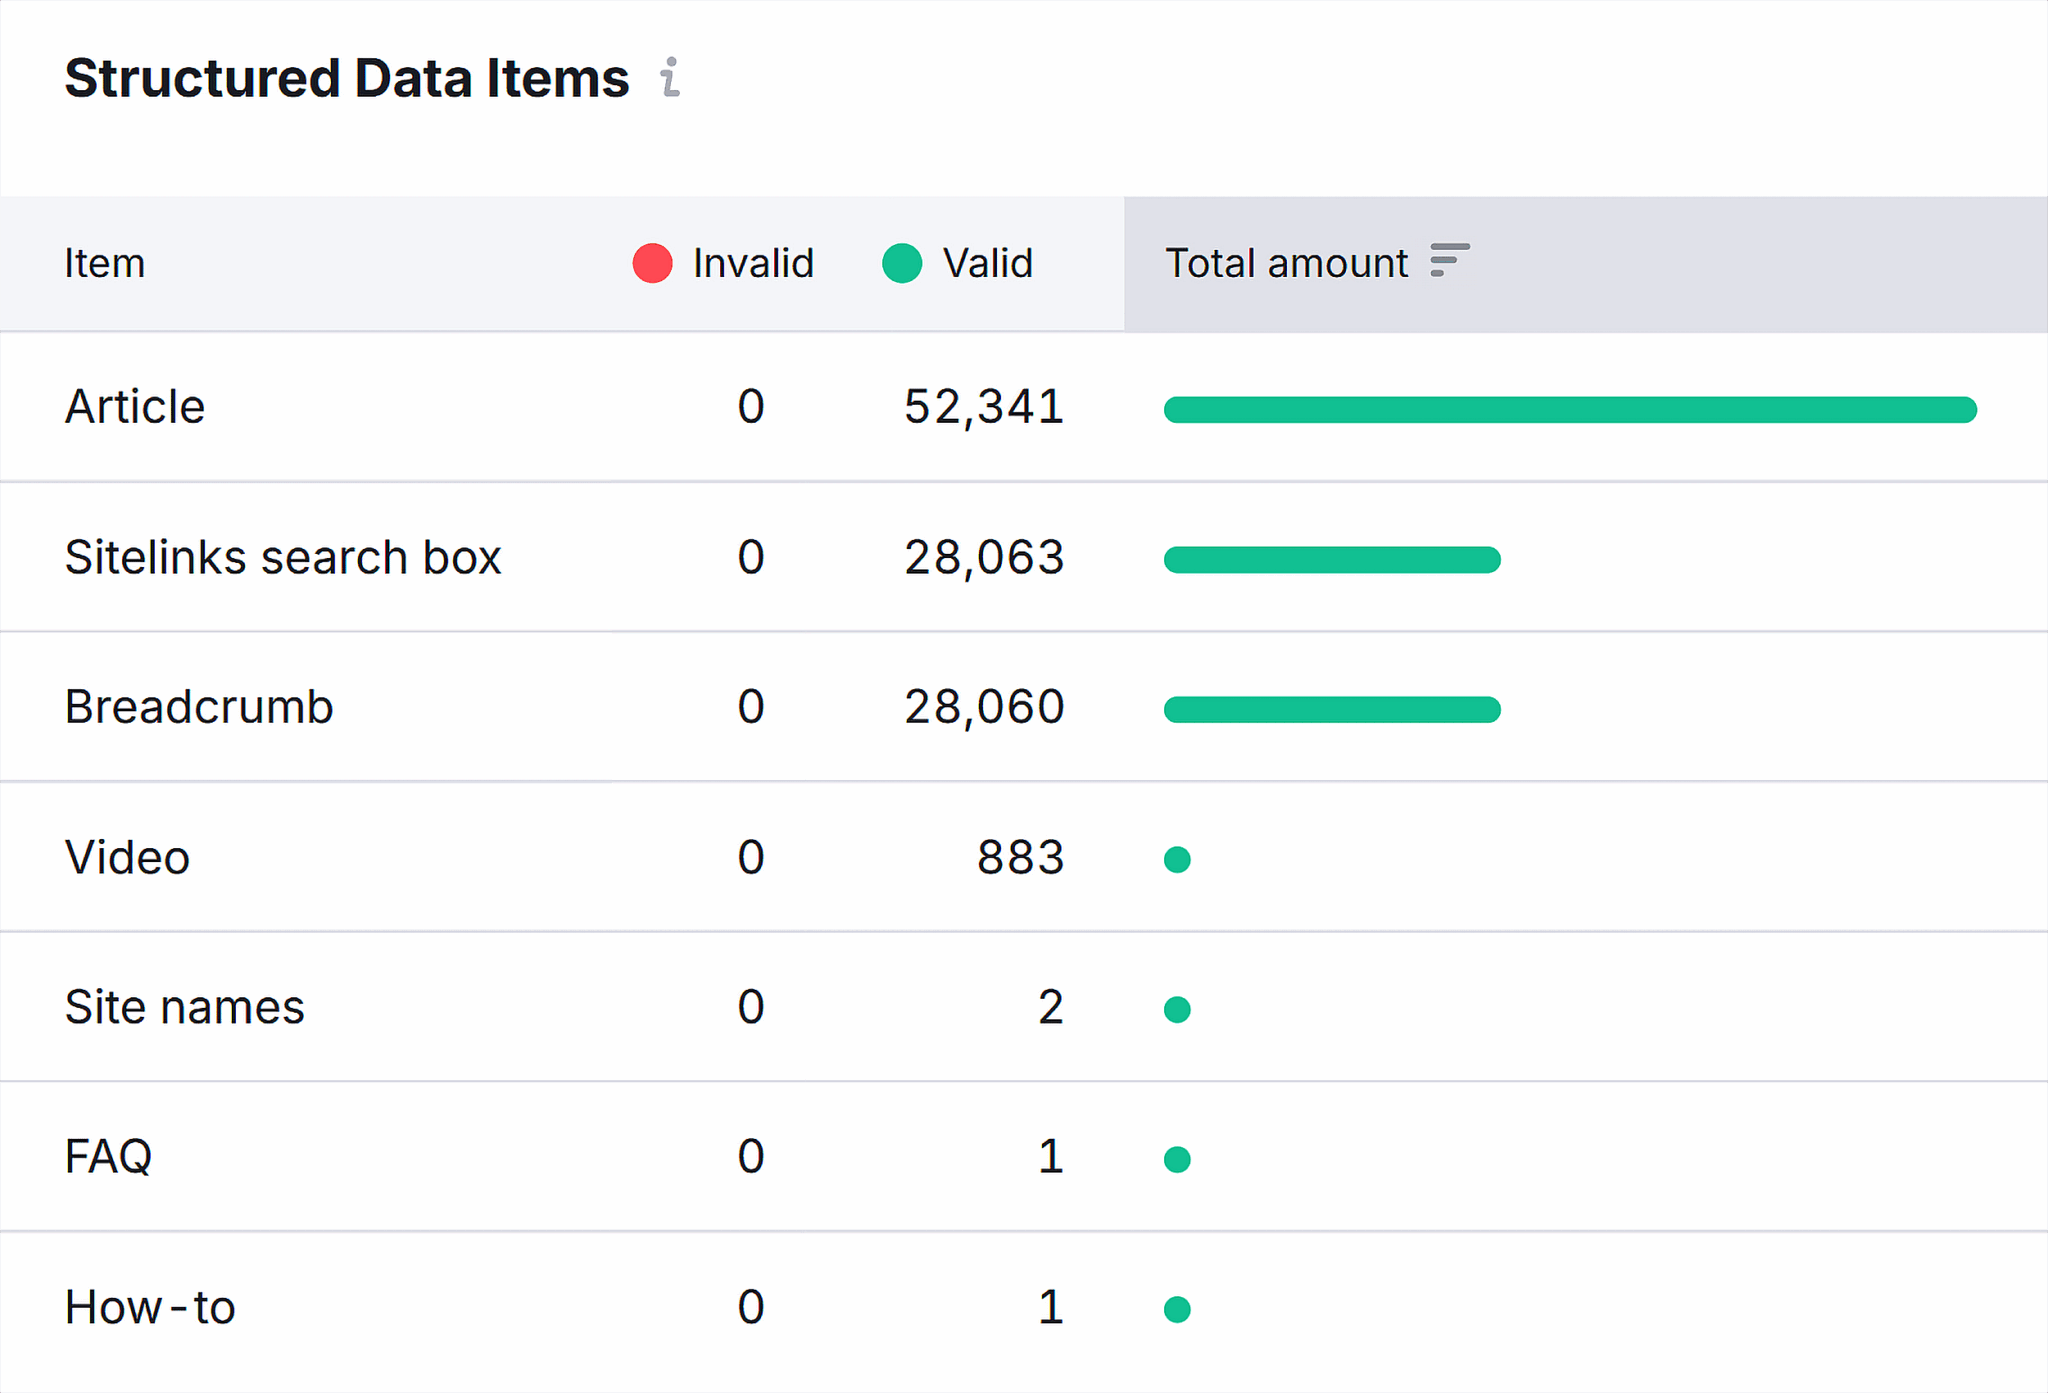This screenshot has width=2048, height=1393.
Task: Select the Total amount column header
Action: pos(1585,264)
